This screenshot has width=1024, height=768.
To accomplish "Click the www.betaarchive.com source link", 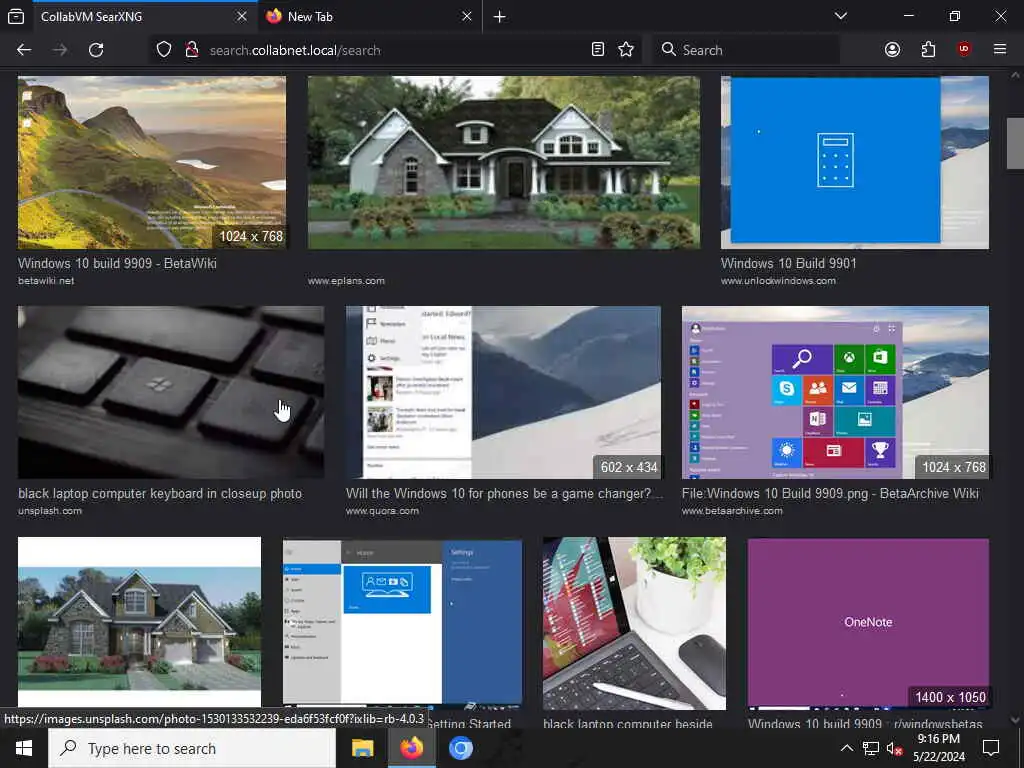I will point(732,511).
